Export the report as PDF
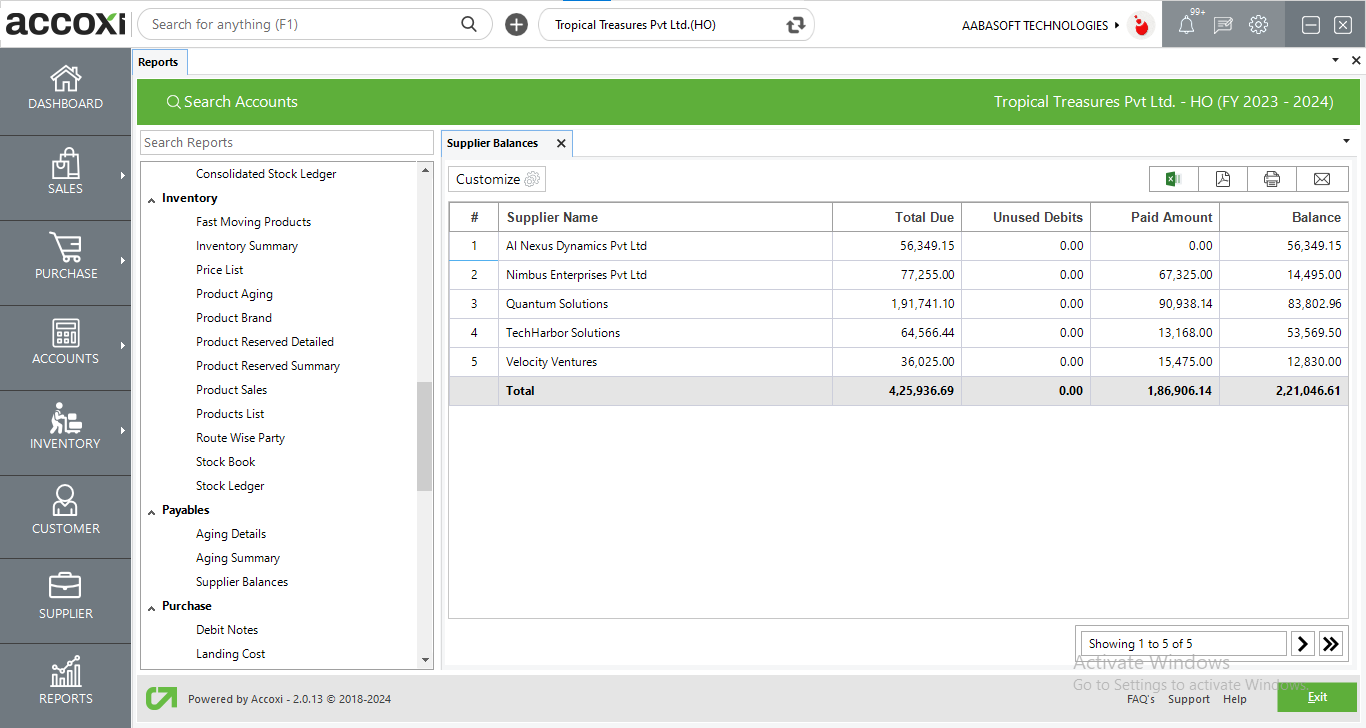Screen dimensions: 1366x728 (1222, 178)
